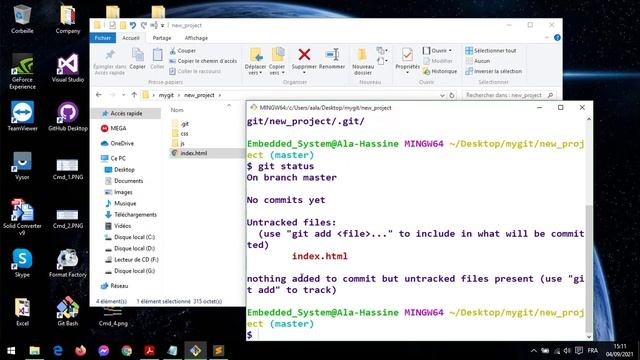Image resolution: width=640 pixels, height=360 pixels.
Task: Open the Excel desktop shortcut
Action: (22, 312)
